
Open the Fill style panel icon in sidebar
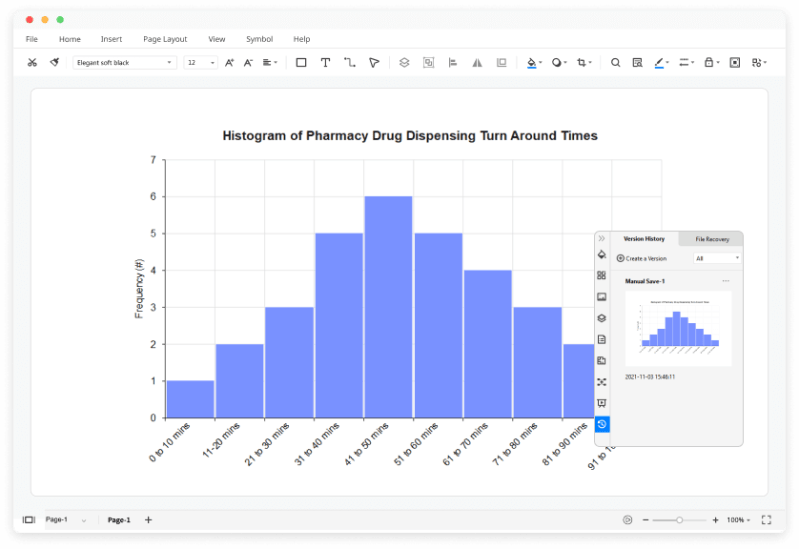602,254
